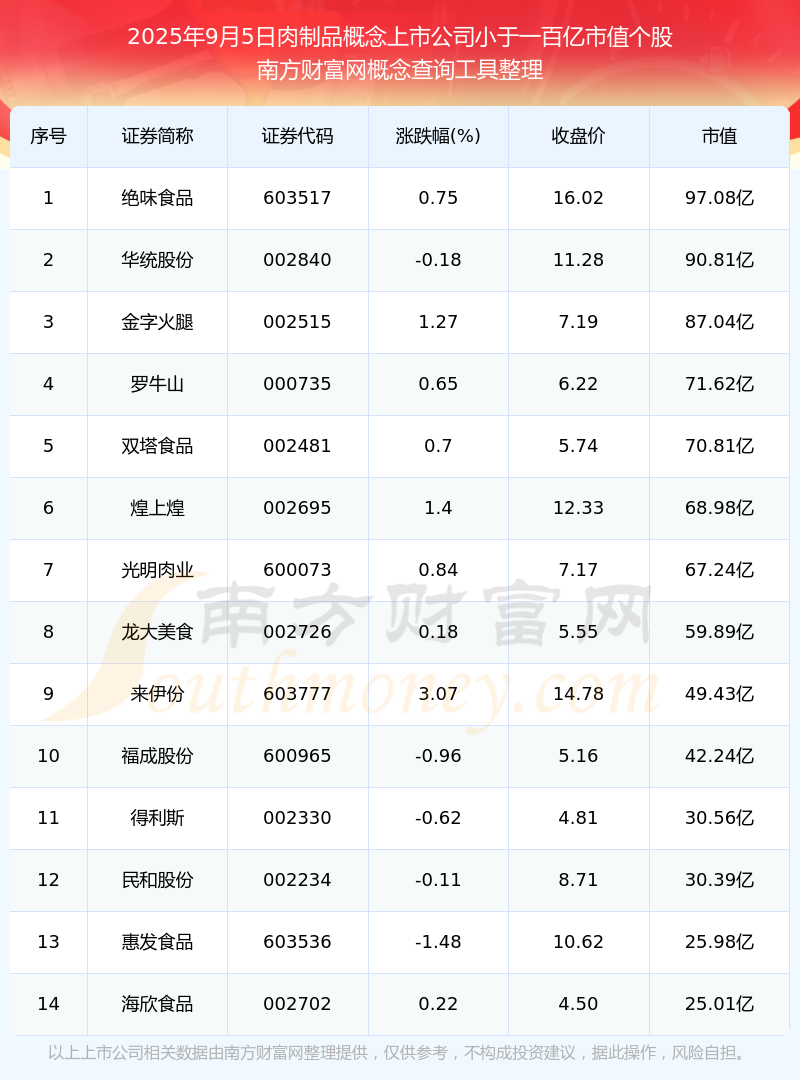Select stock name 绝味食品
Viewport: 800px width, 1080px height.
coord(157,198)
